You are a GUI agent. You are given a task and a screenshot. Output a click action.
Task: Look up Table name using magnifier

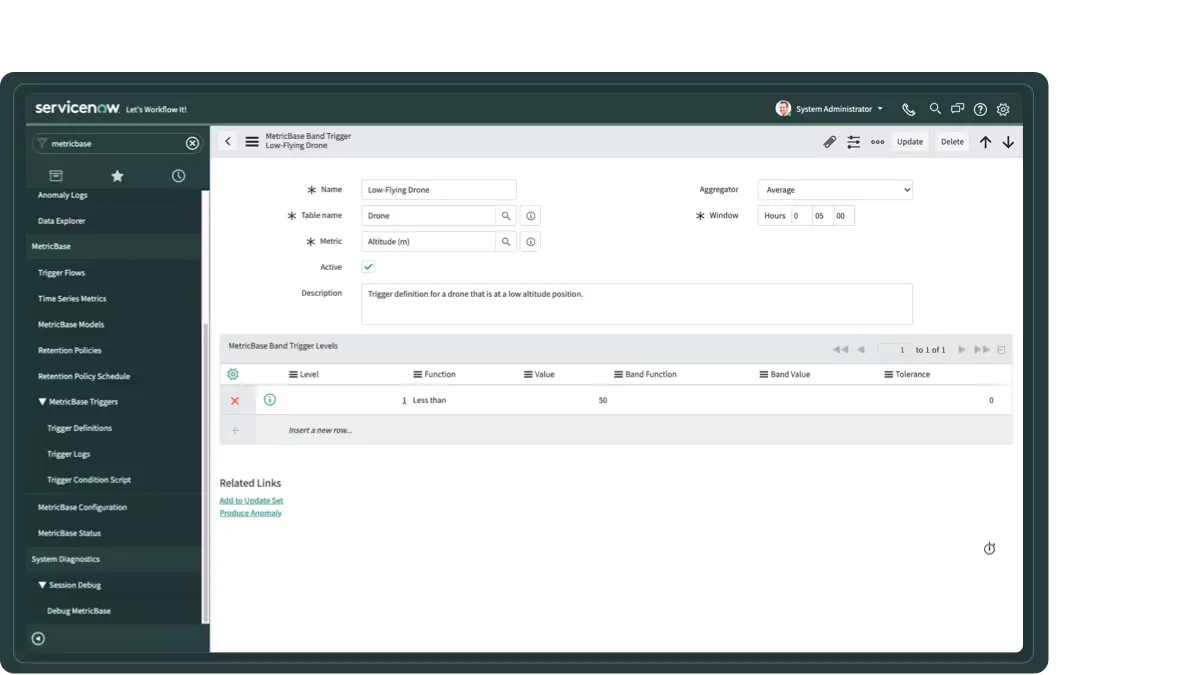(506, 215)
